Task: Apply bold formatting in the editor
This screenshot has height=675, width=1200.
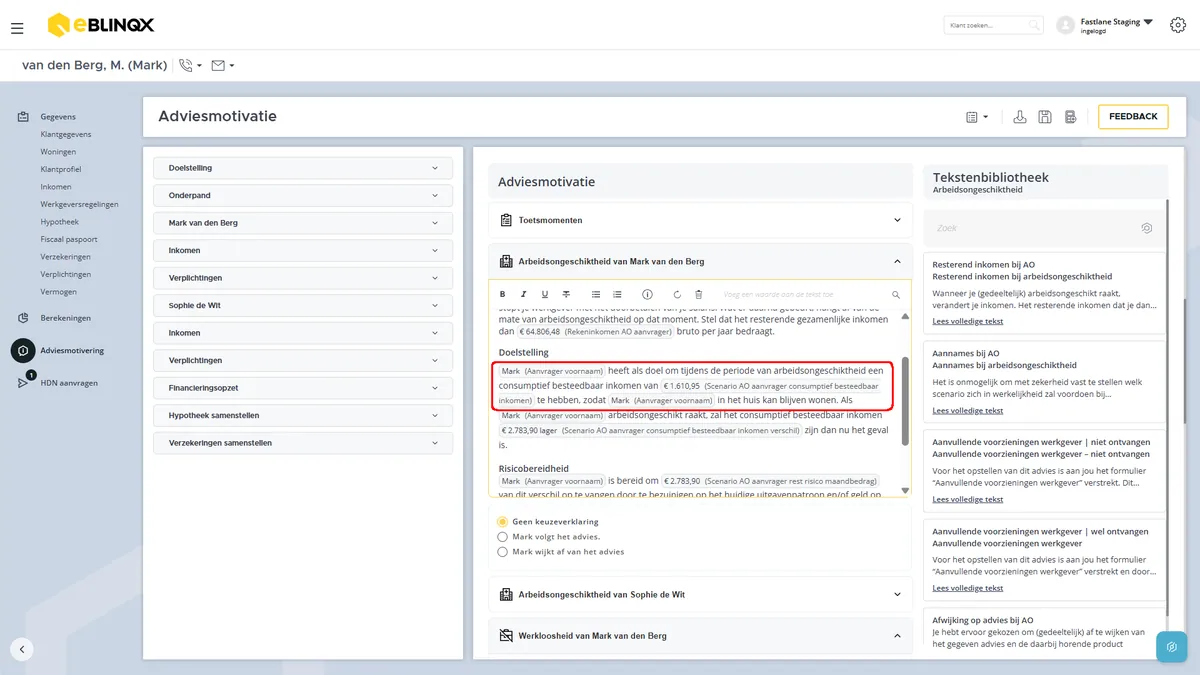Action: pos(501,295)
